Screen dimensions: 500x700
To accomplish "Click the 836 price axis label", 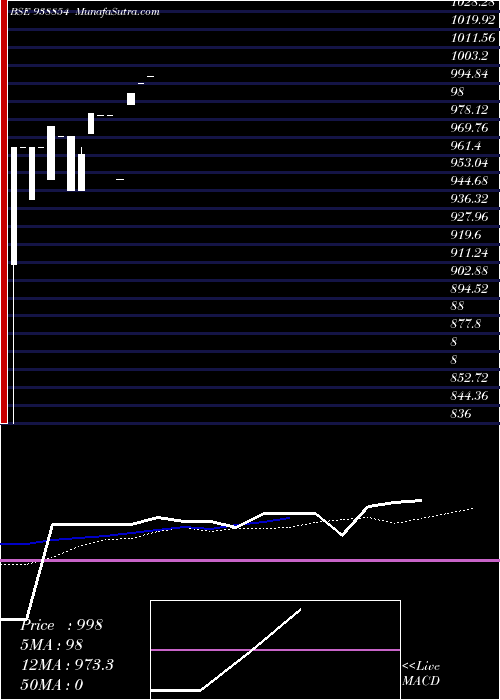I will point(461,413).
